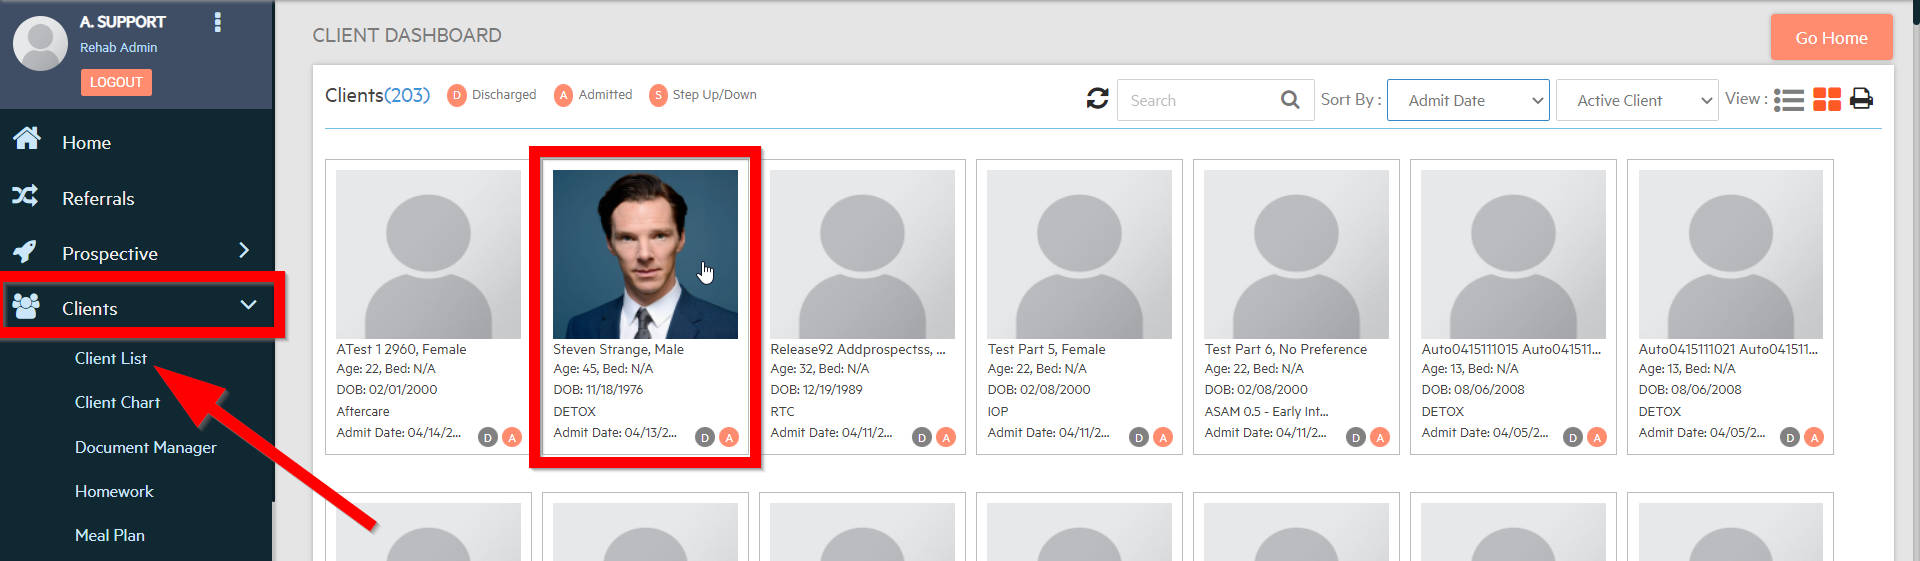Viewport: 1920px width, 561px height.
Task: Open the Active Client filter dropdown
Action: tap(1637, 100)
